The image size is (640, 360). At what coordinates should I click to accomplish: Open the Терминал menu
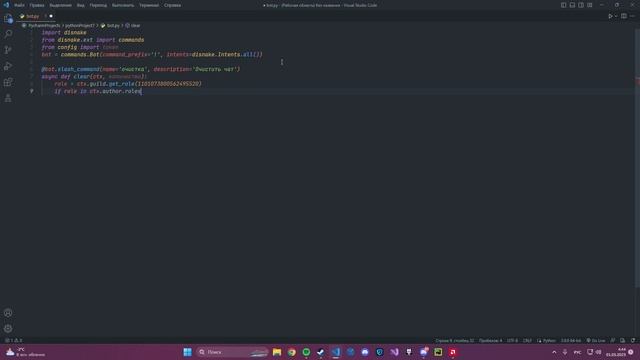pyautogui.click(x=149, y=5)
